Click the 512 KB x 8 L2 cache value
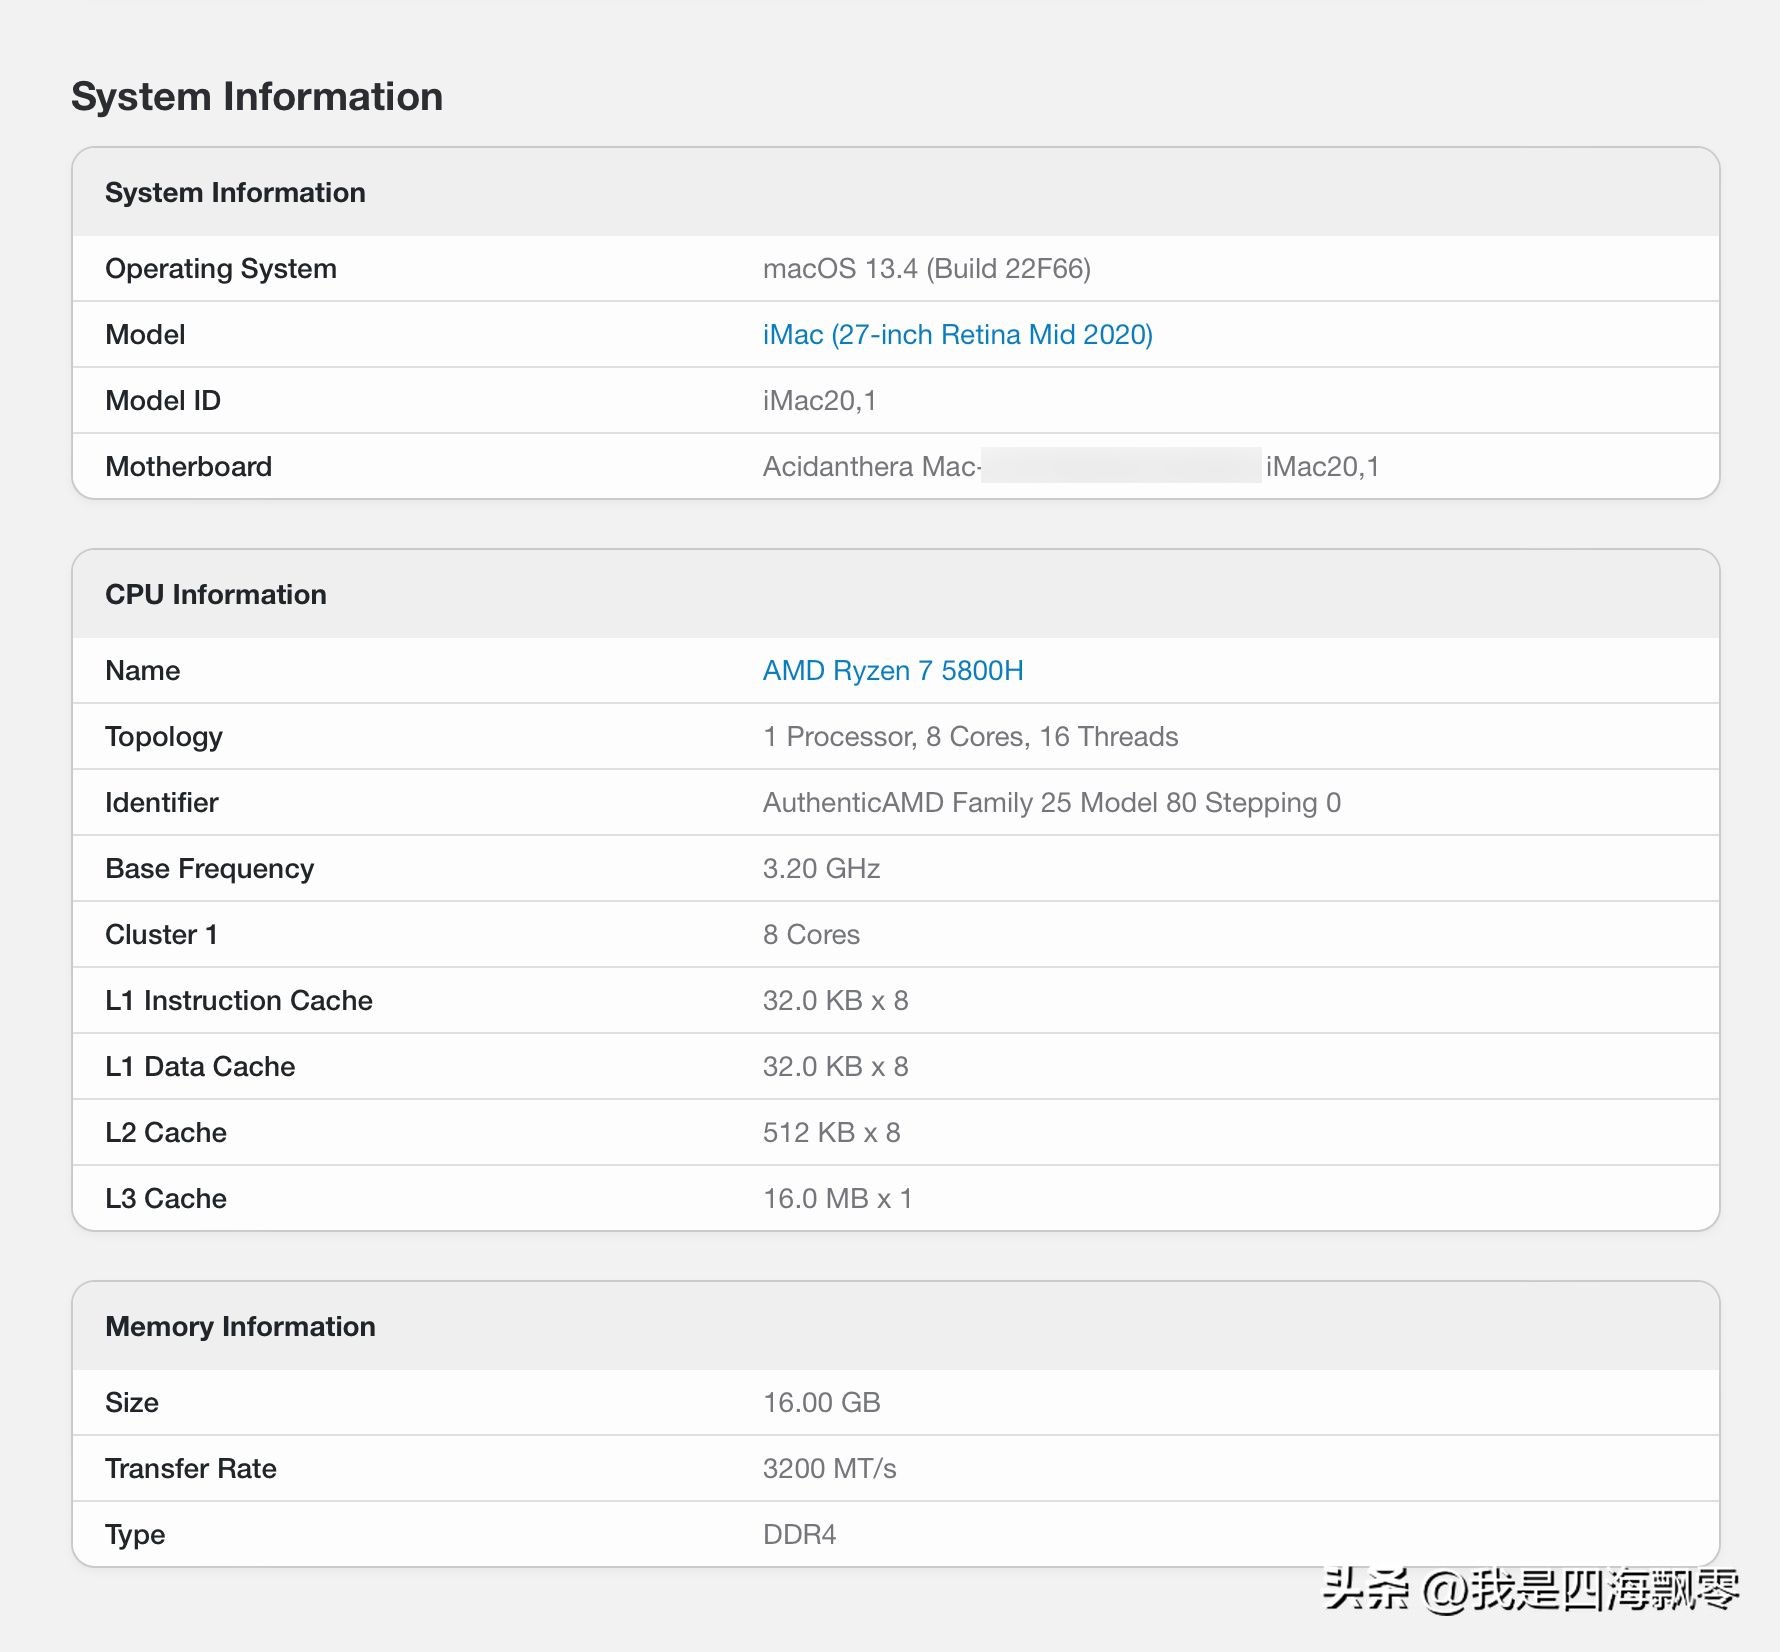1780x1652 pixels. (831, 1132)
